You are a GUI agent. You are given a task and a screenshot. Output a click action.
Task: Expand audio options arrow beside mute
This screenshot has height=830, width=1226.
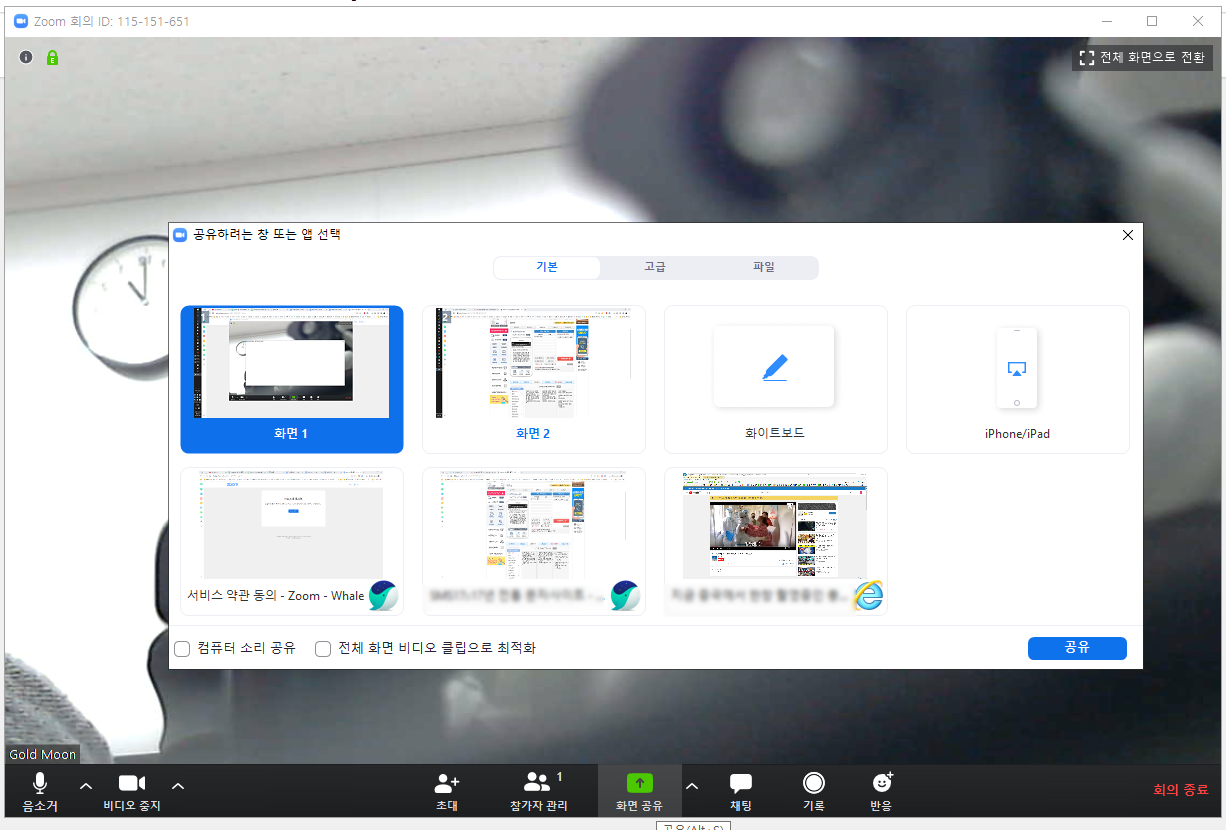click(86, 786)
